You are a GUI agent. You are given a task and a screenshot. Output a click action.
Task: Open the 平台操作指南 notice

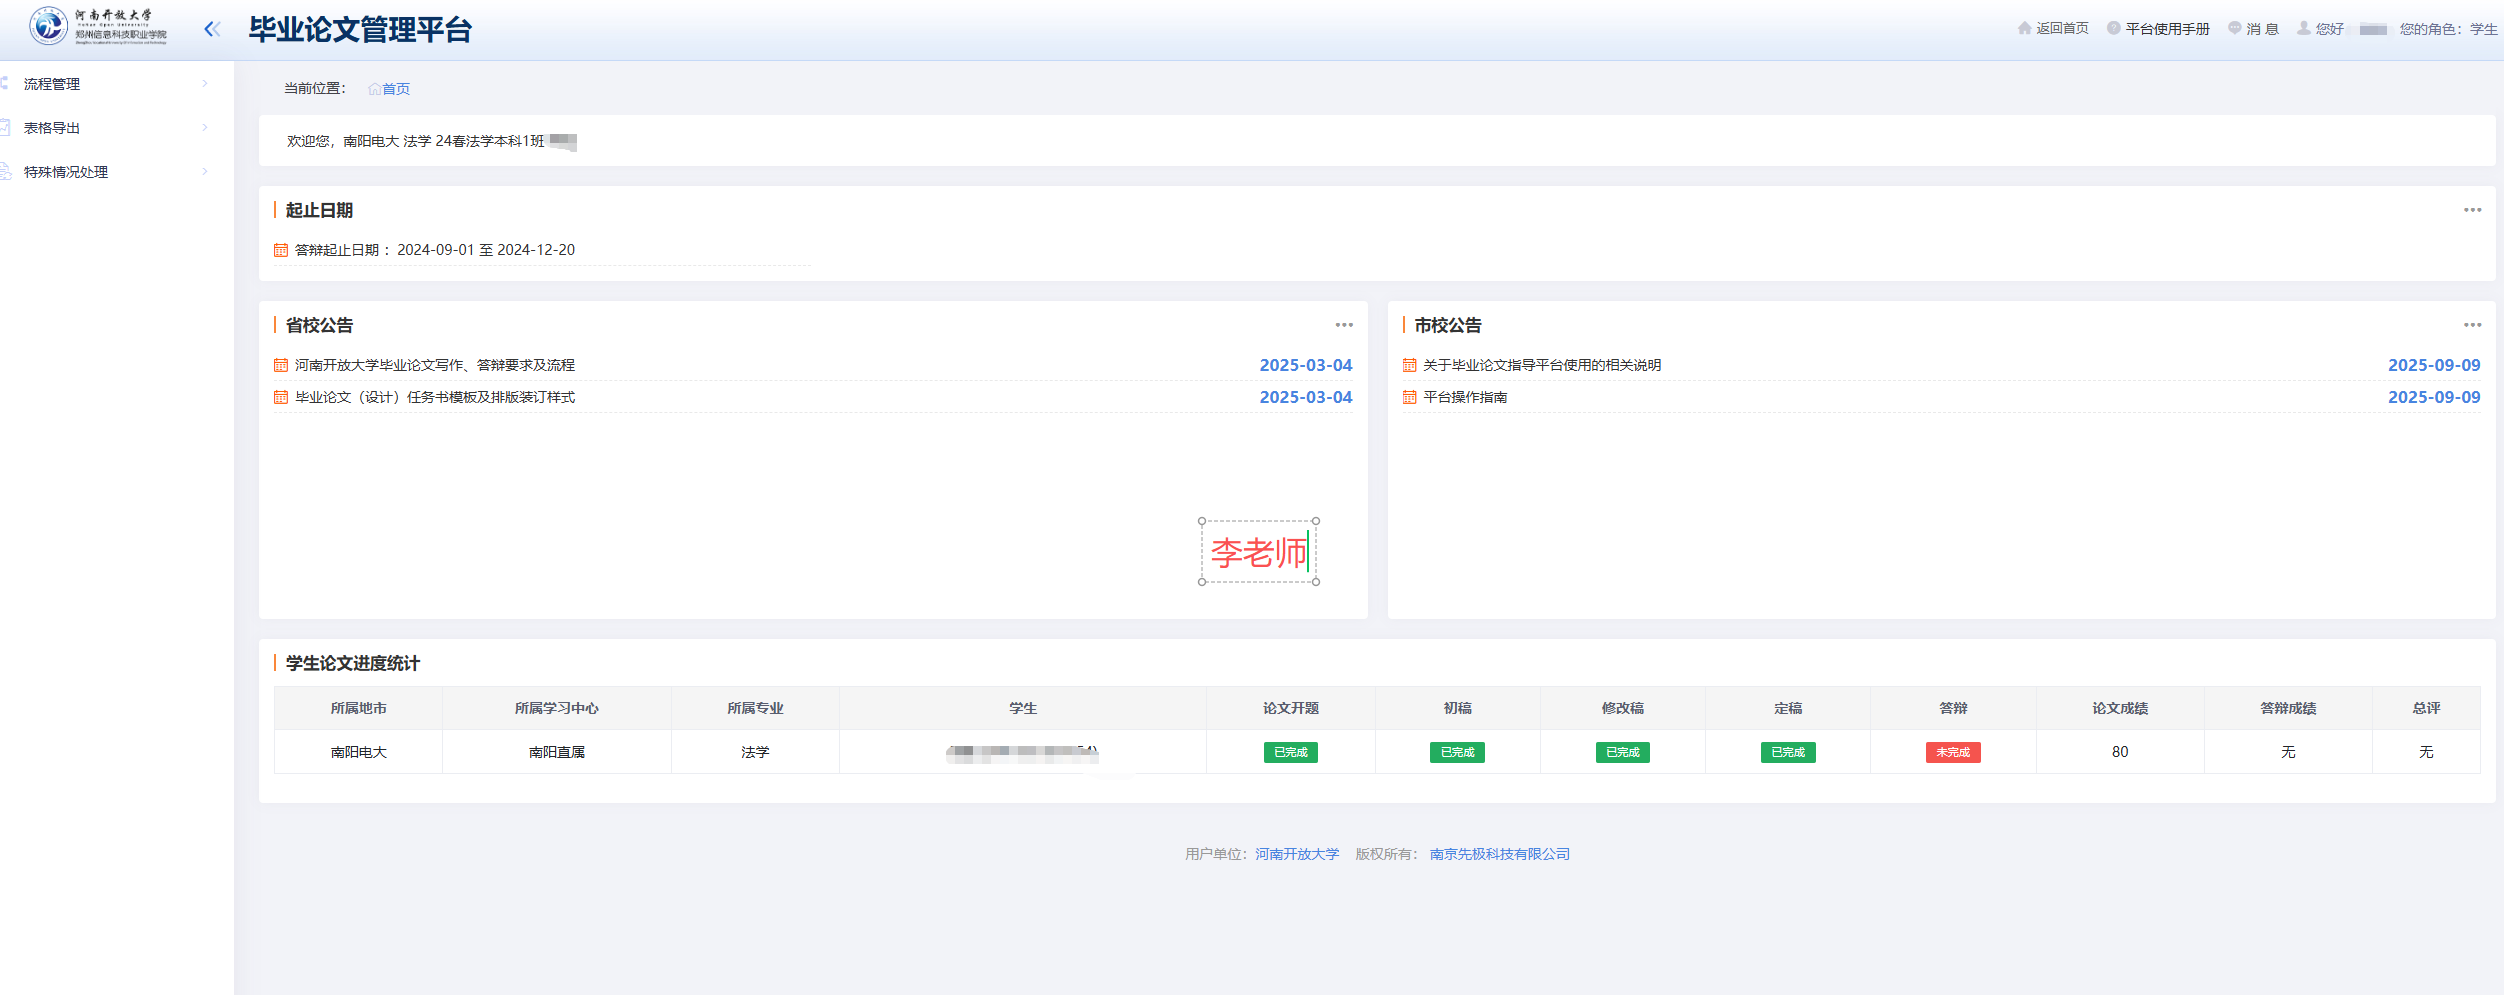[1465, 397]
